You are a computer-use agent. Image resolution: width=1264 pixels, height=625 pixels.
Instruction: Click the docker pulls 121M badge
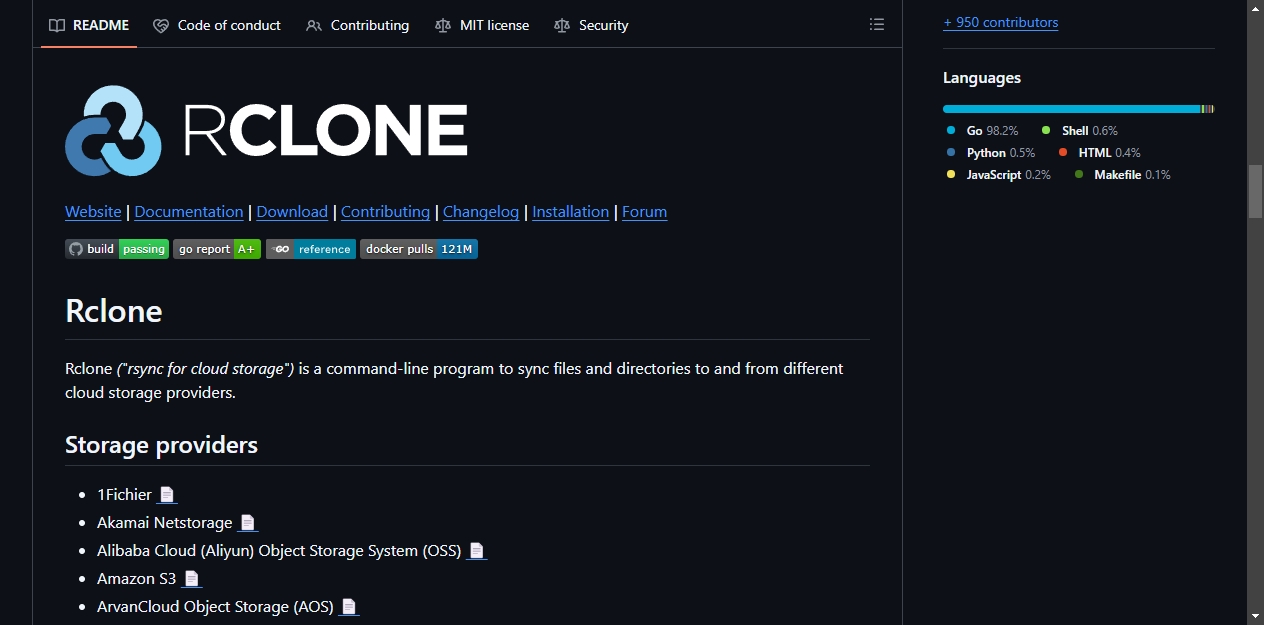[x=419, y=249]
